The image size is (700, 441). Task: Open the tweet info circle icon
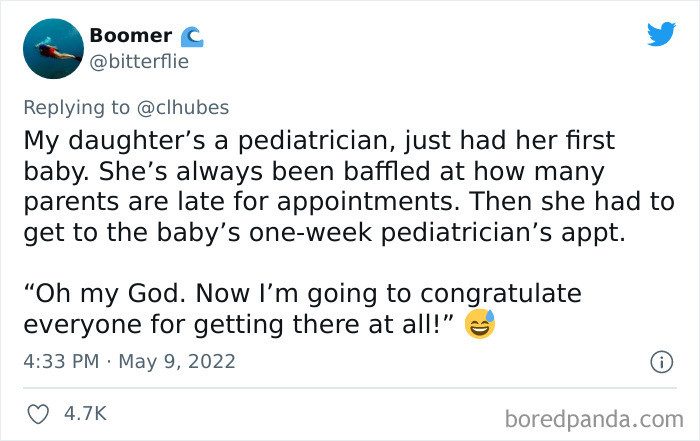tap(660, 360)
